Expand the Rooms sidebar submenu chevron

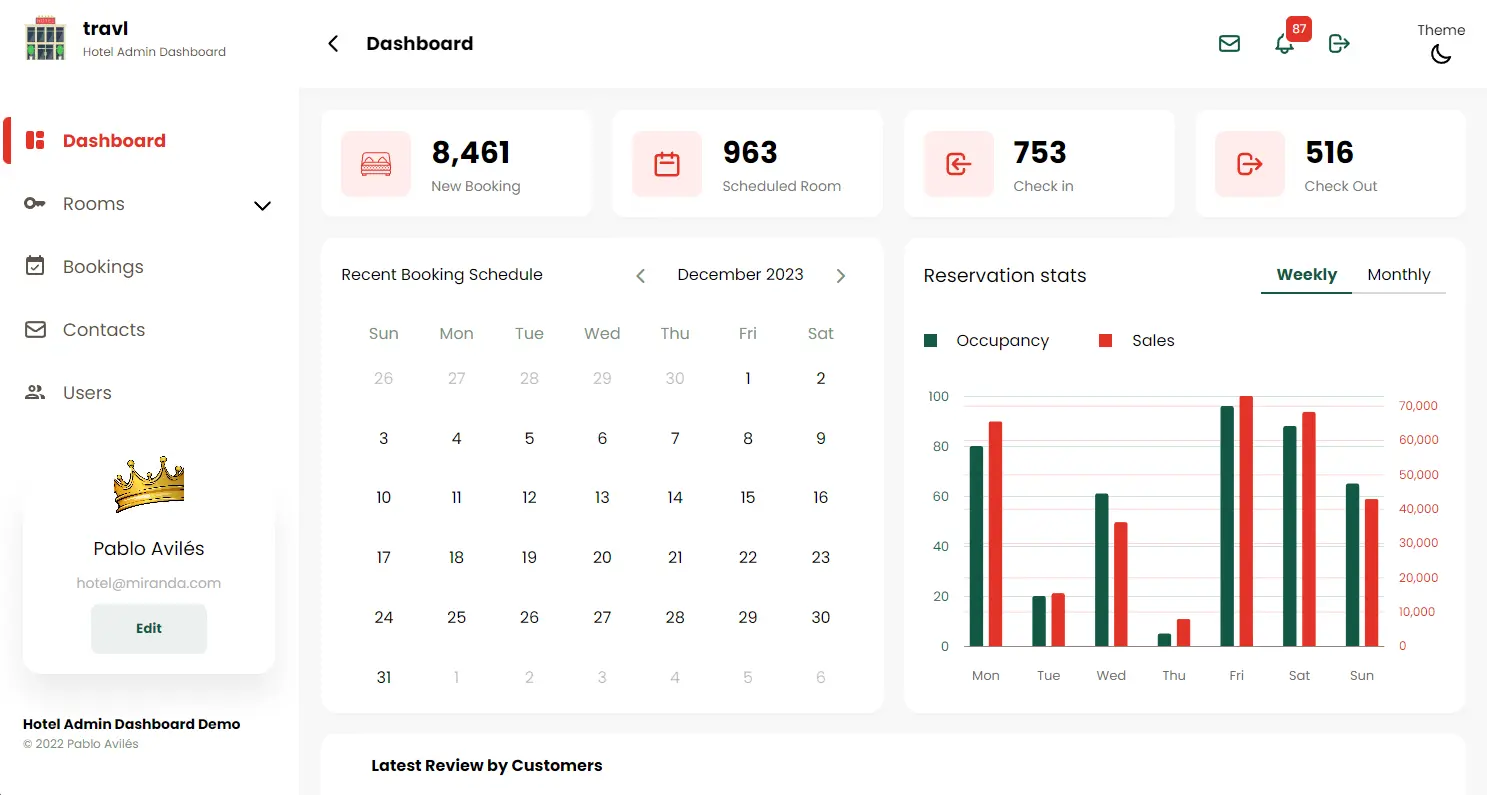[x=262, y=206]
